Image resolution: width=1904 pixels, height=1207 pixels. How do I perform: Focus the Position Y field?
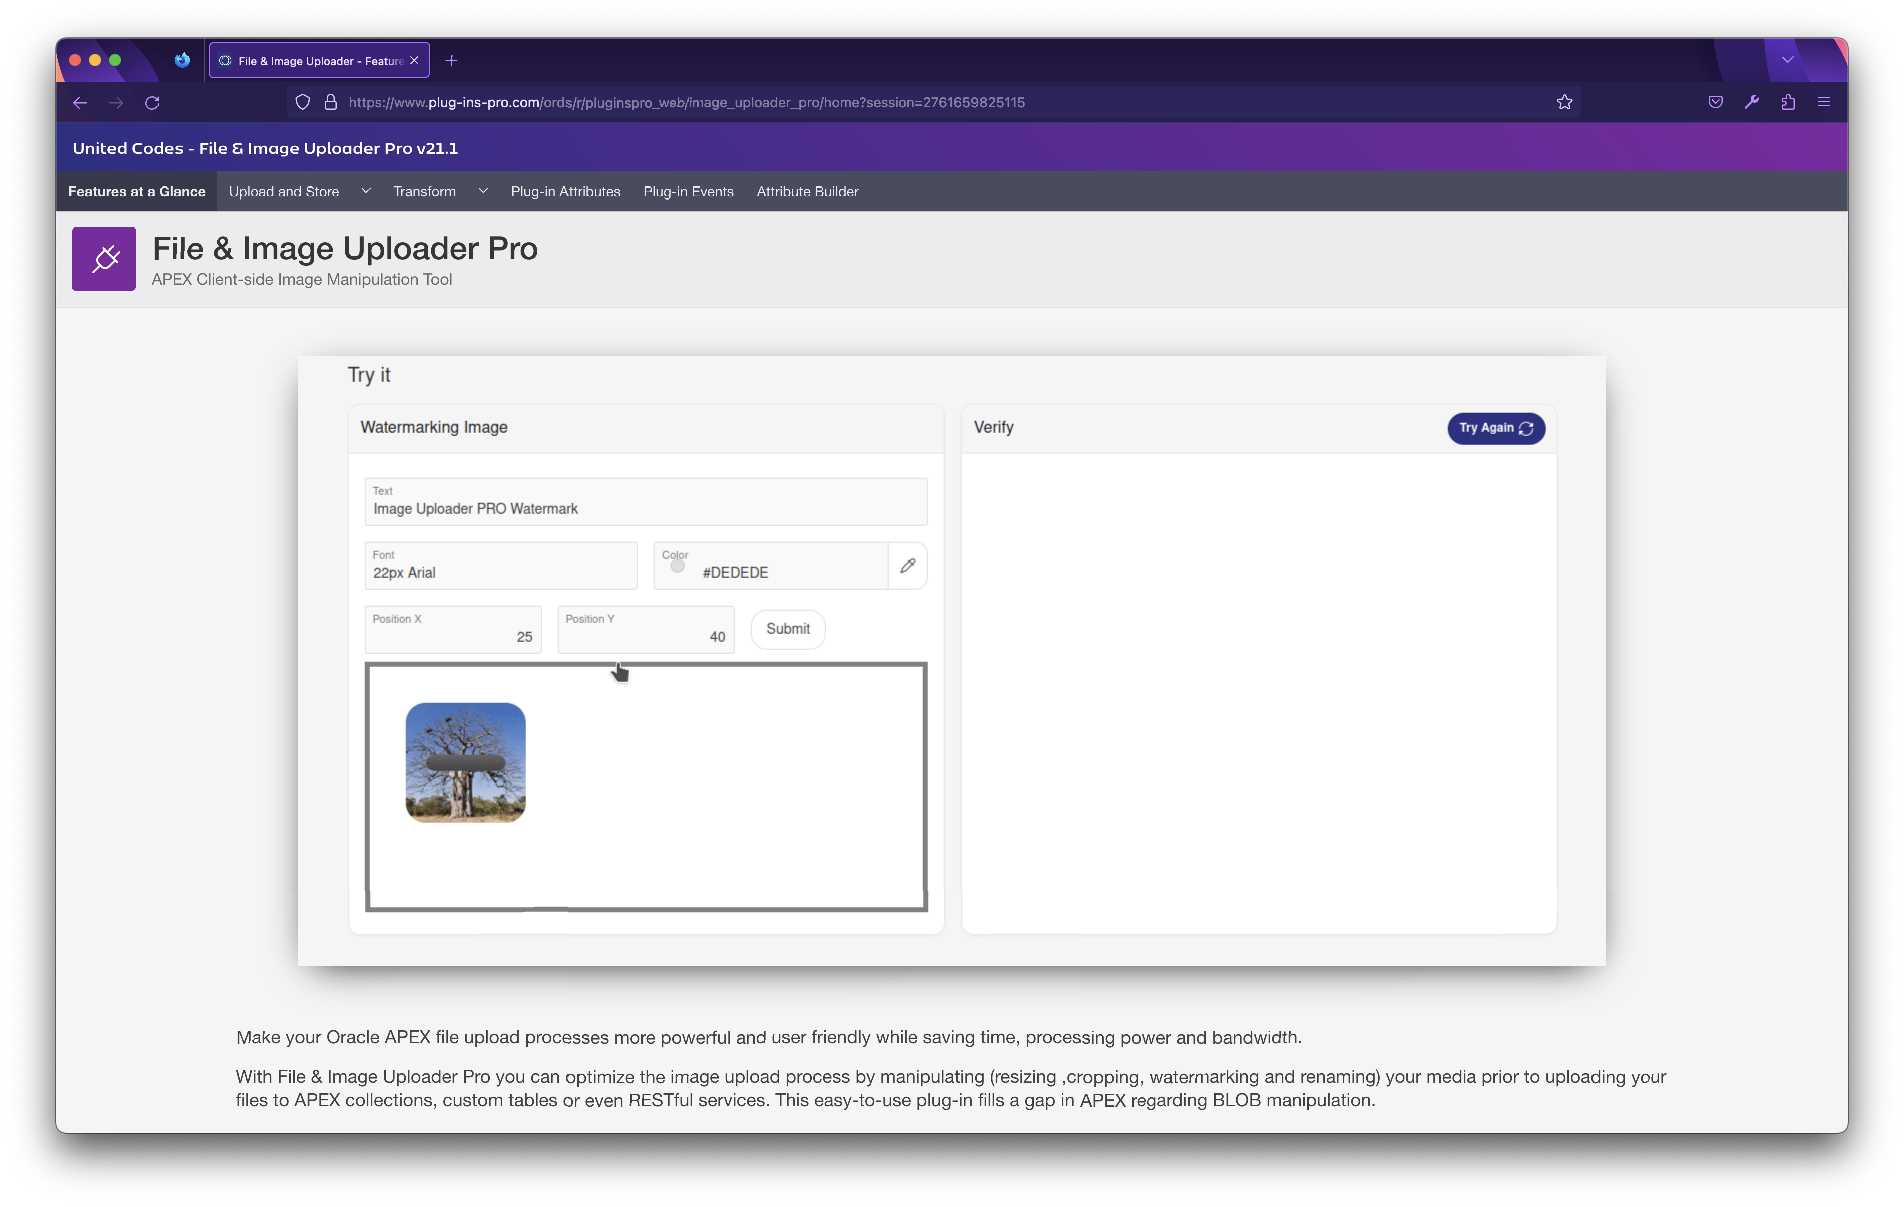(x=646, y=630)
